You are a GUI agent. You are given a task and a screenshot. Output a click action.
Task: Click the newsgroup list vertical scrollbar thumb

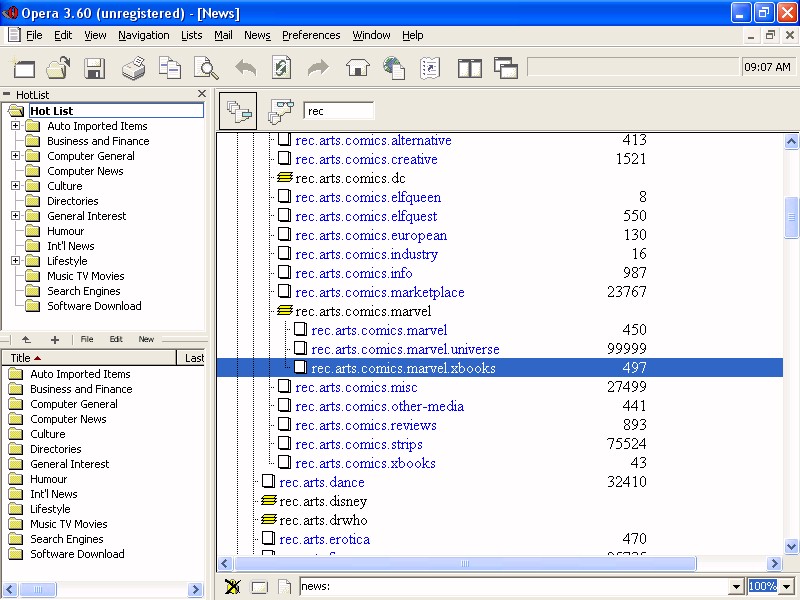click(791, 217)
